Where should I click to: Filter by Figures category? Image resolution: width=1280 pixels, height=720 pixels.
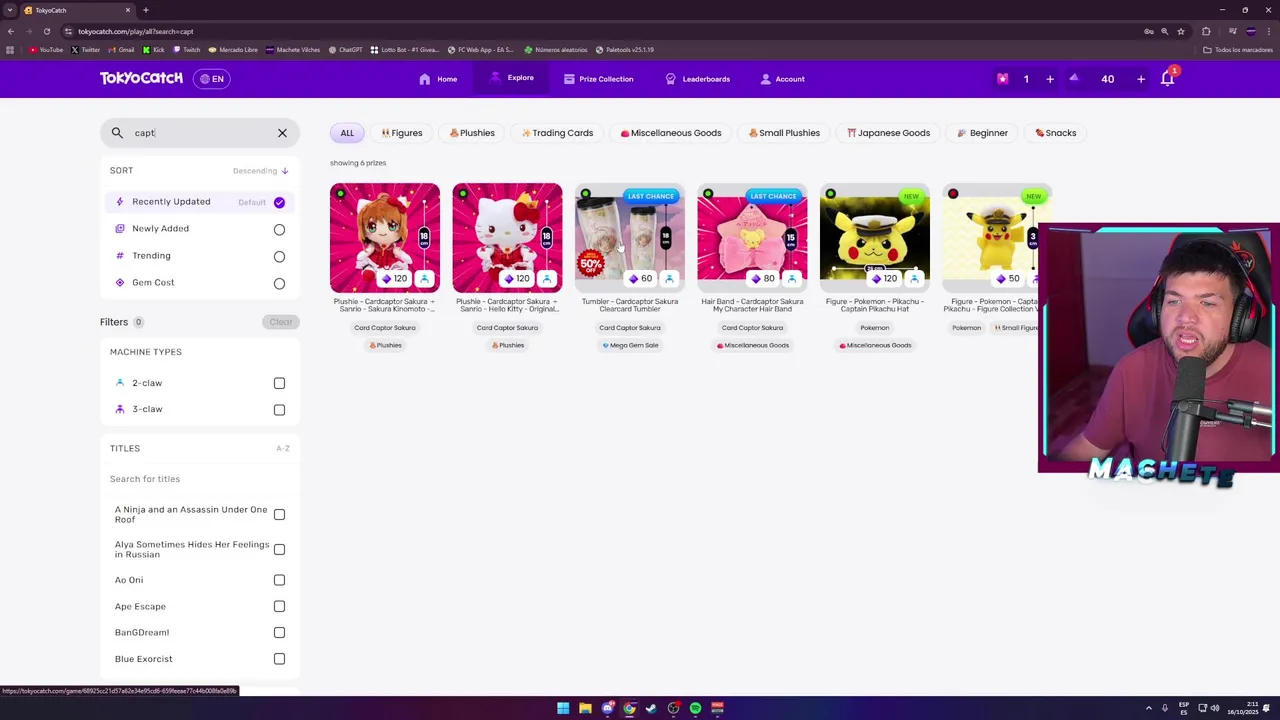[402, 133]
